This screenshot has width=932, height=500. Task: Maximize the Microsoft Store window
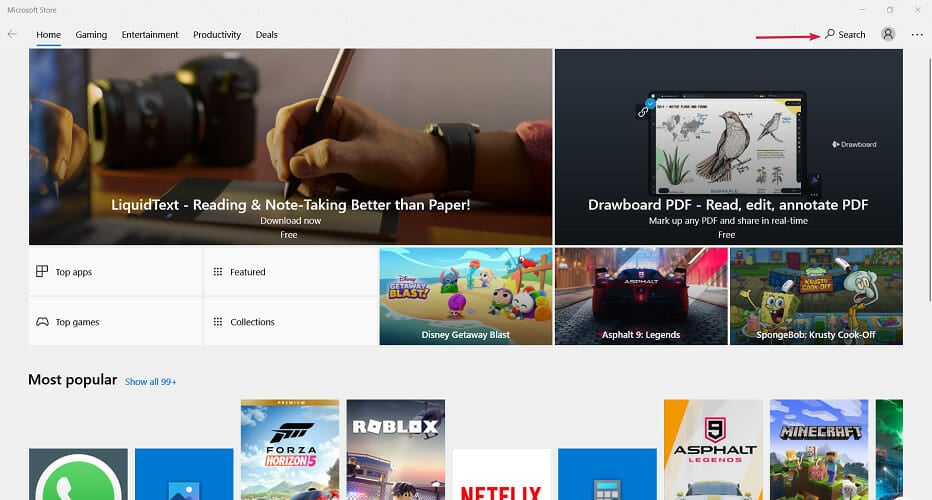(890, 10)
